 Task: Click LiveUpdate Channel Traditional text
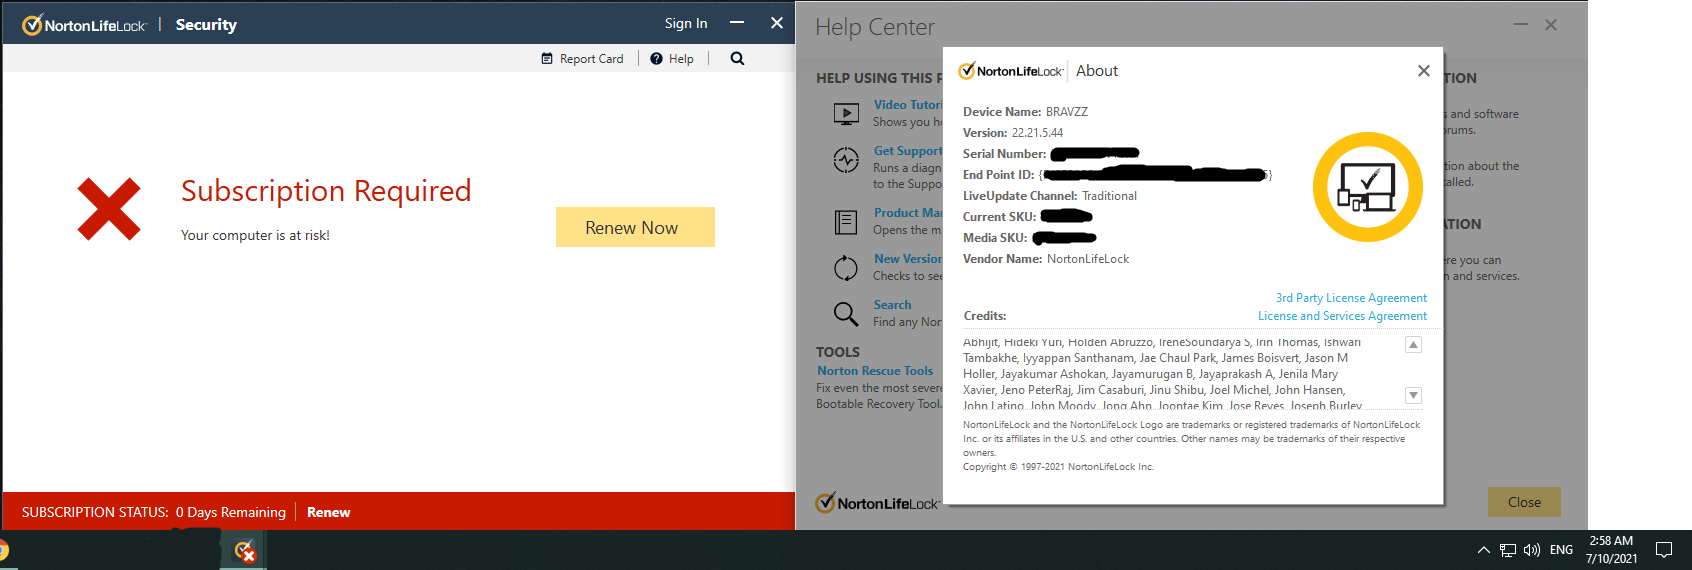(x=1050, y=196)
